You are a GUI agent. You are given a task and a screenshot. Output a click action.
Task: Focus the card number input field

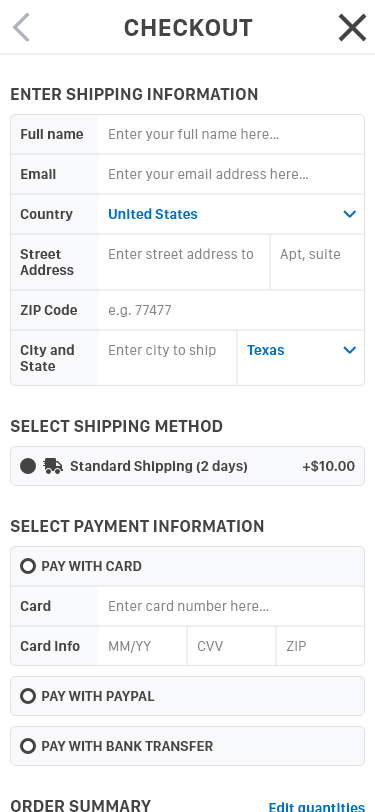[231, 606]
